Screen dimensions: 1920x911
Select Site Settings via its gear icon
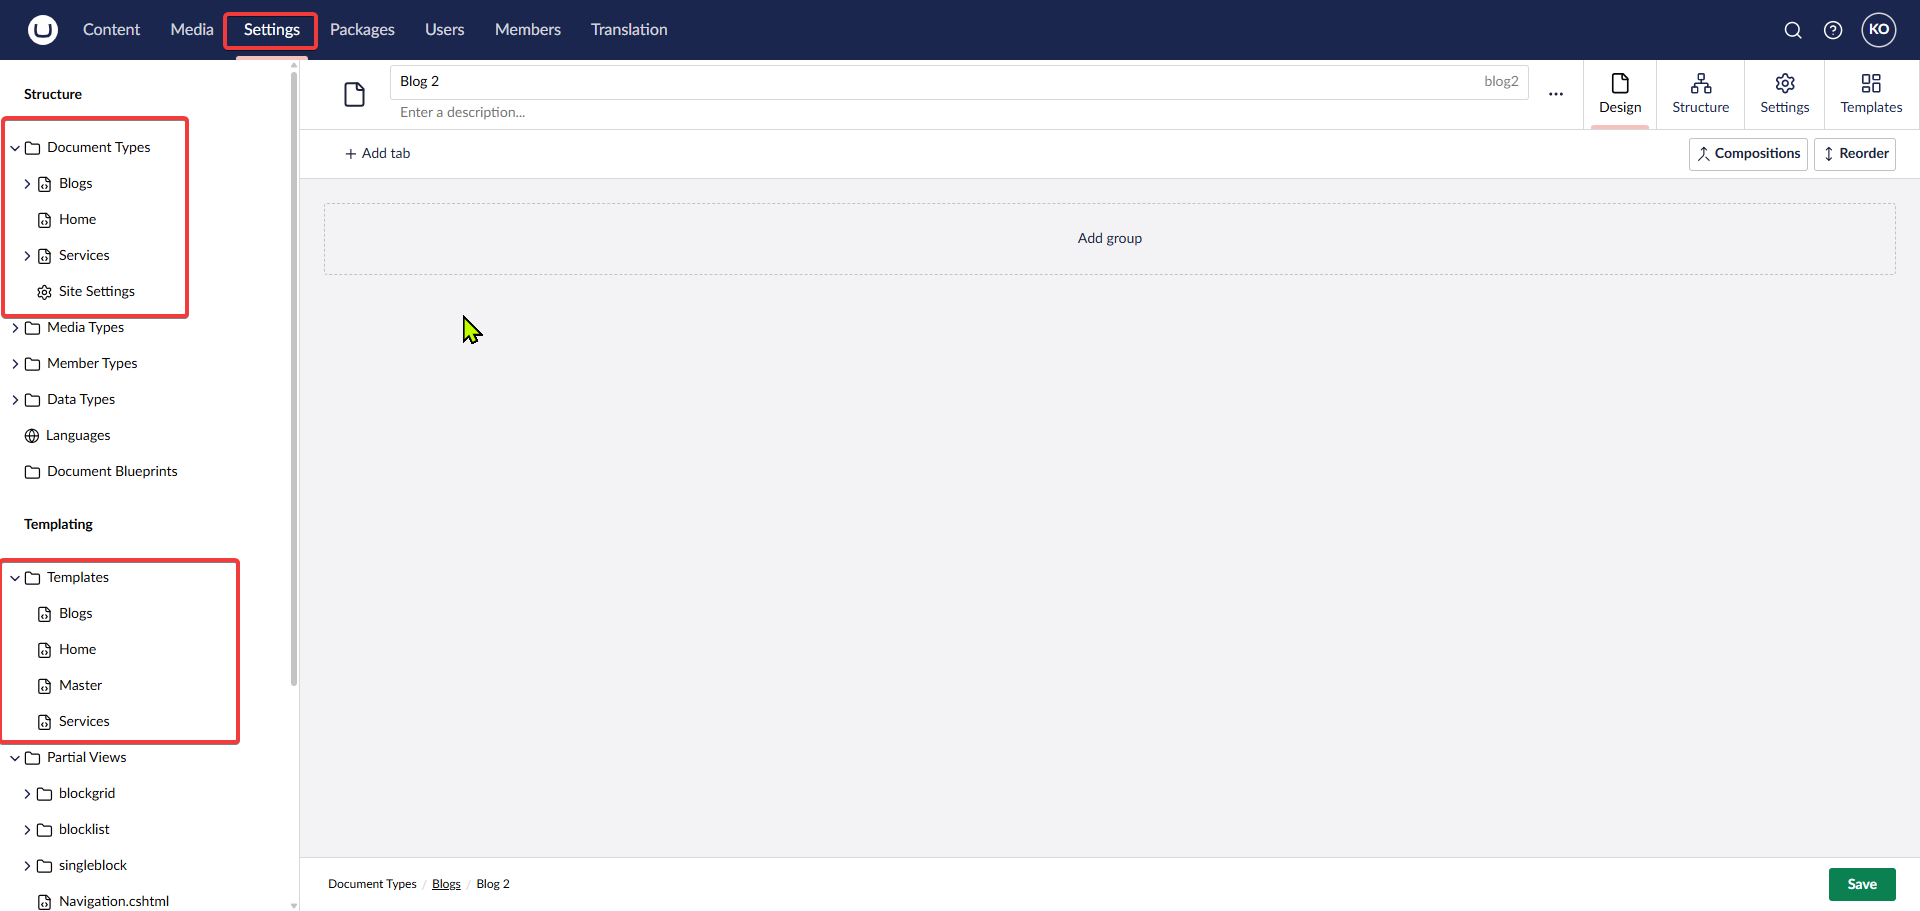point(44,291)
